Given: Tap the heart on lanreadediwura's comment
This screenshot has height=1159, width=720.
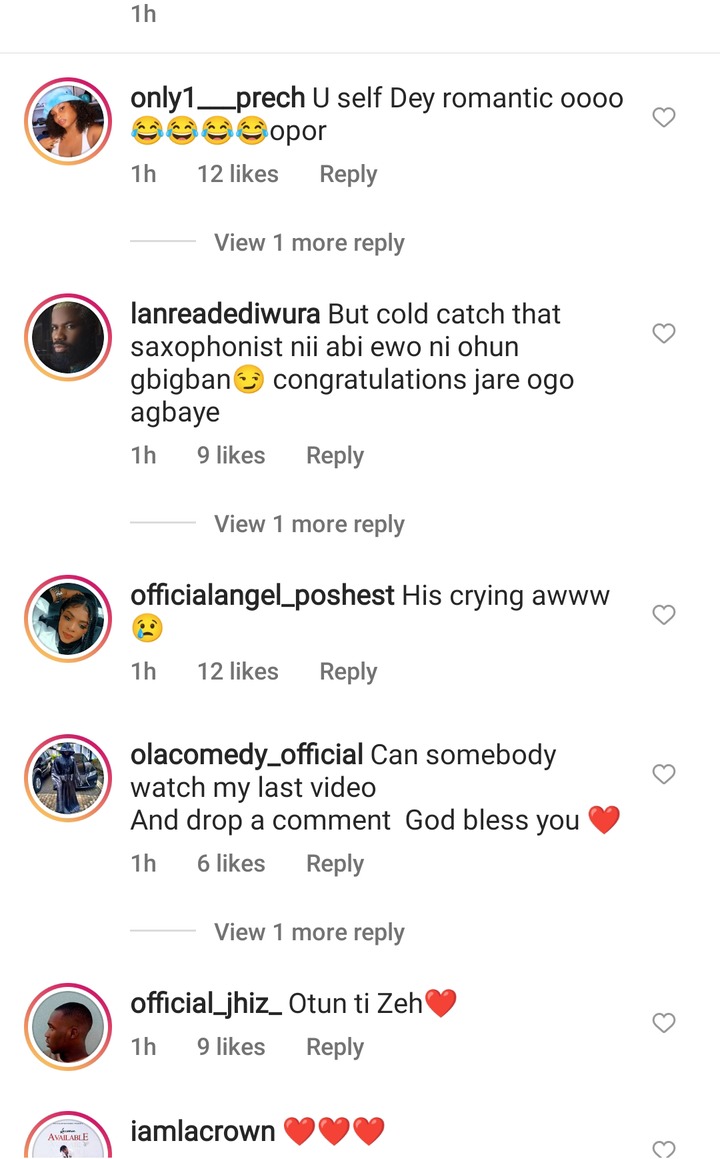Looking at the screenshot, I should click(664, 334).
